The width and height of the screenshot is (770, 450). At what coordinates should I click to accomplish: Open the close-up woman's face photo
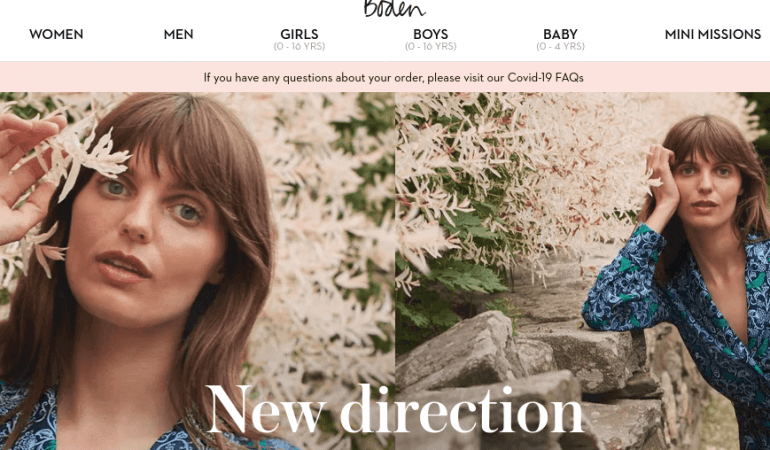[x=197, y=271]
